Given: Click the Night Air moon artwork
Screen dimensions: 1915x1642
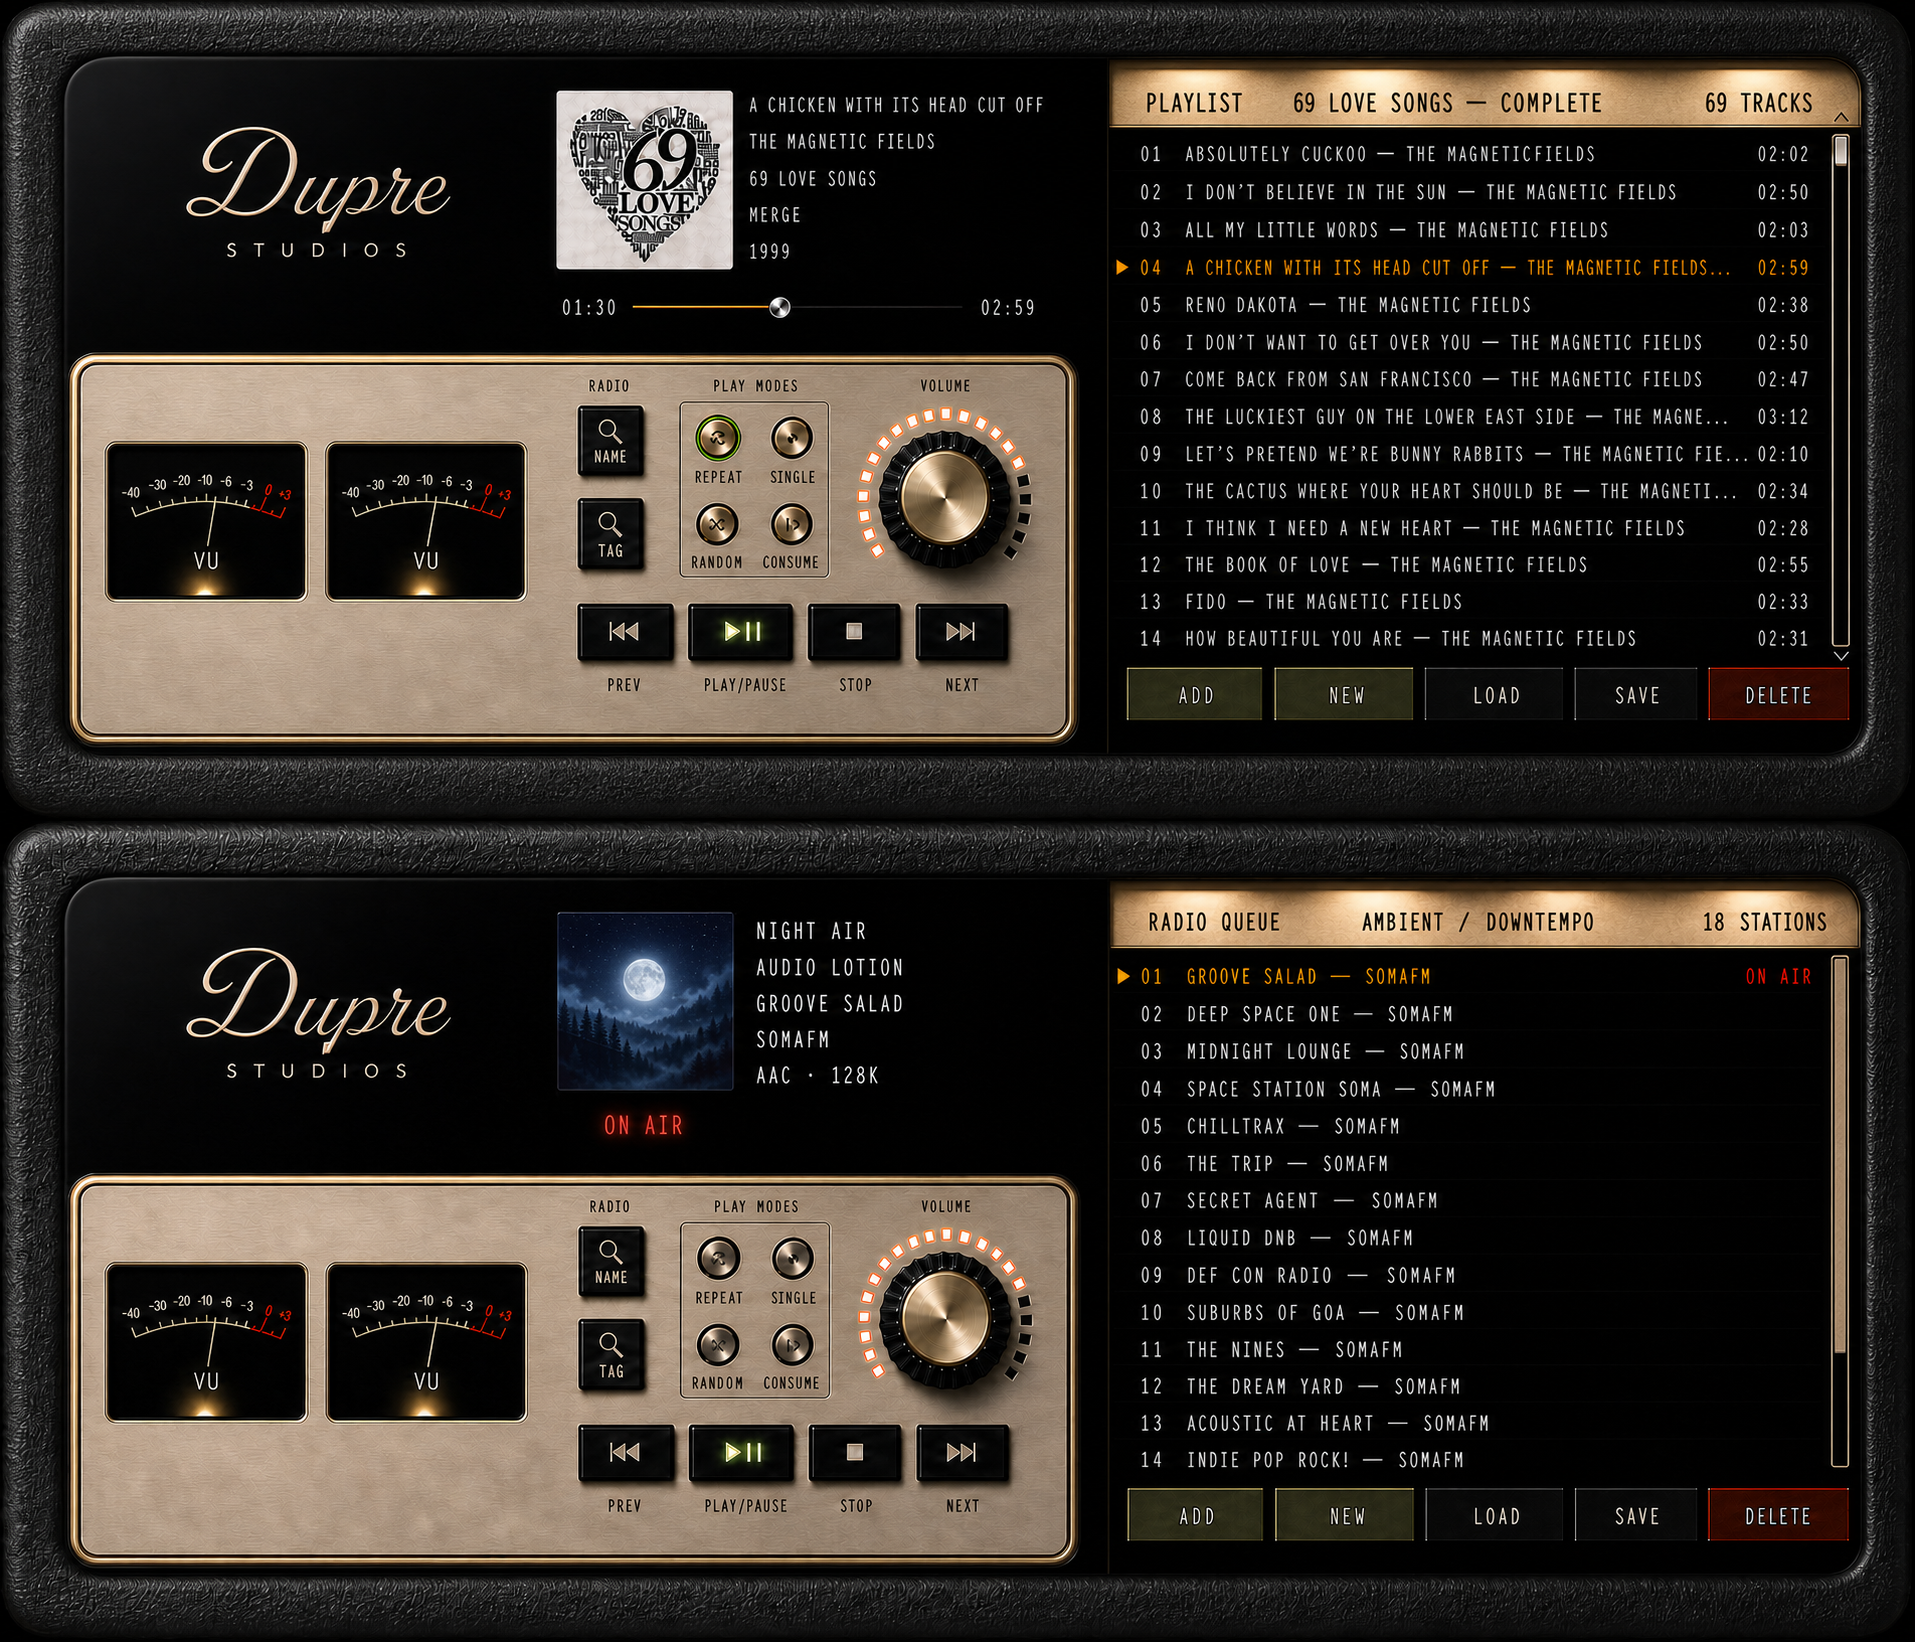Looking at the screenshot, I should click(x=645, y=1001).
